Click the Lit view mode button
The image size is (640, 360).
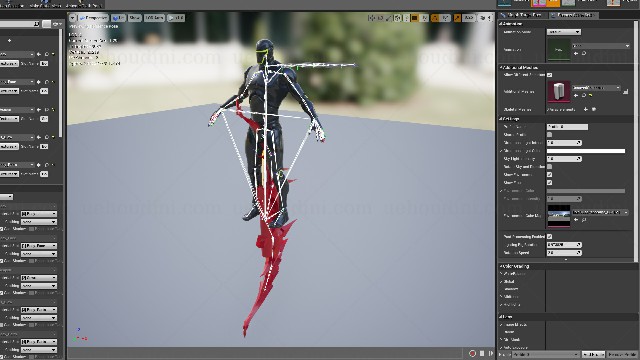(x=118, y=18)
